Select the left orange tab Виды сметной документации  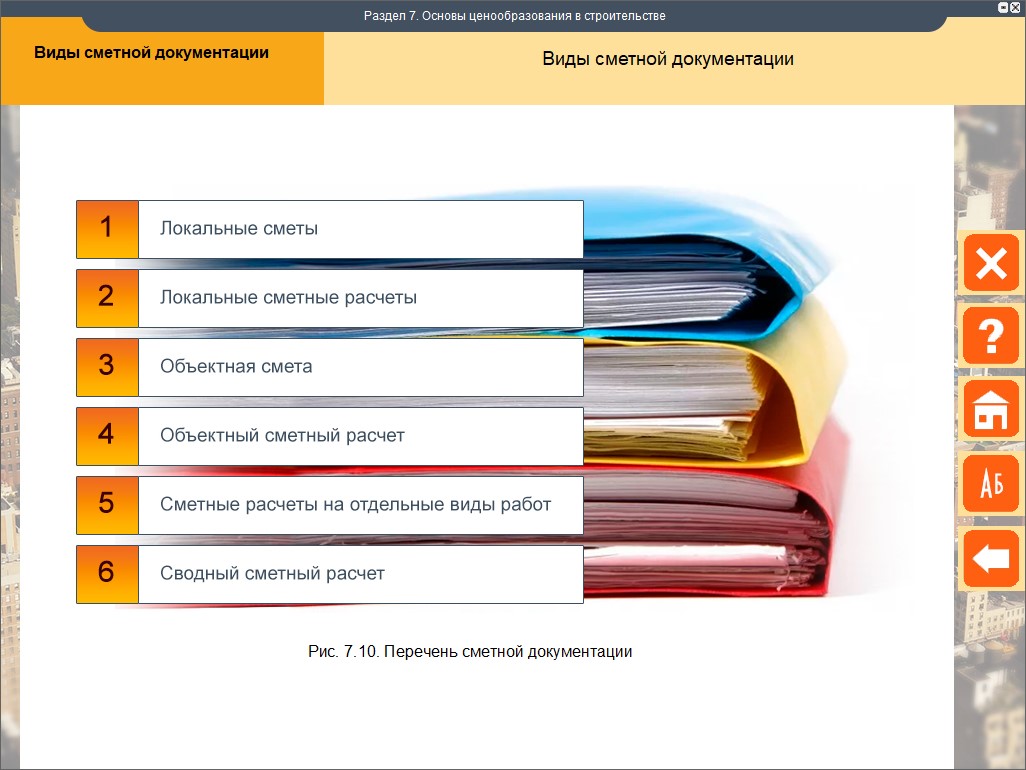[152, 54]
